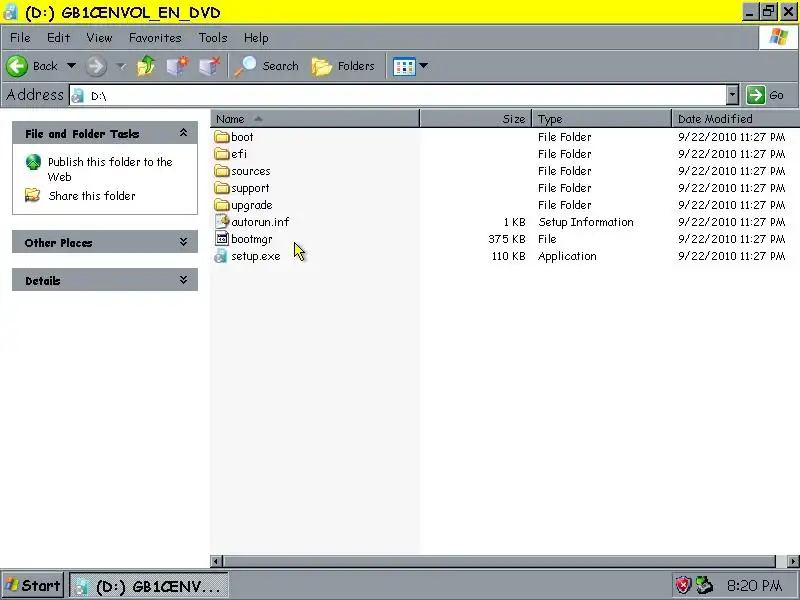Click the title bar drive icon
The width and height of the screenshot is (800, 600).
[x=10, y=12]
